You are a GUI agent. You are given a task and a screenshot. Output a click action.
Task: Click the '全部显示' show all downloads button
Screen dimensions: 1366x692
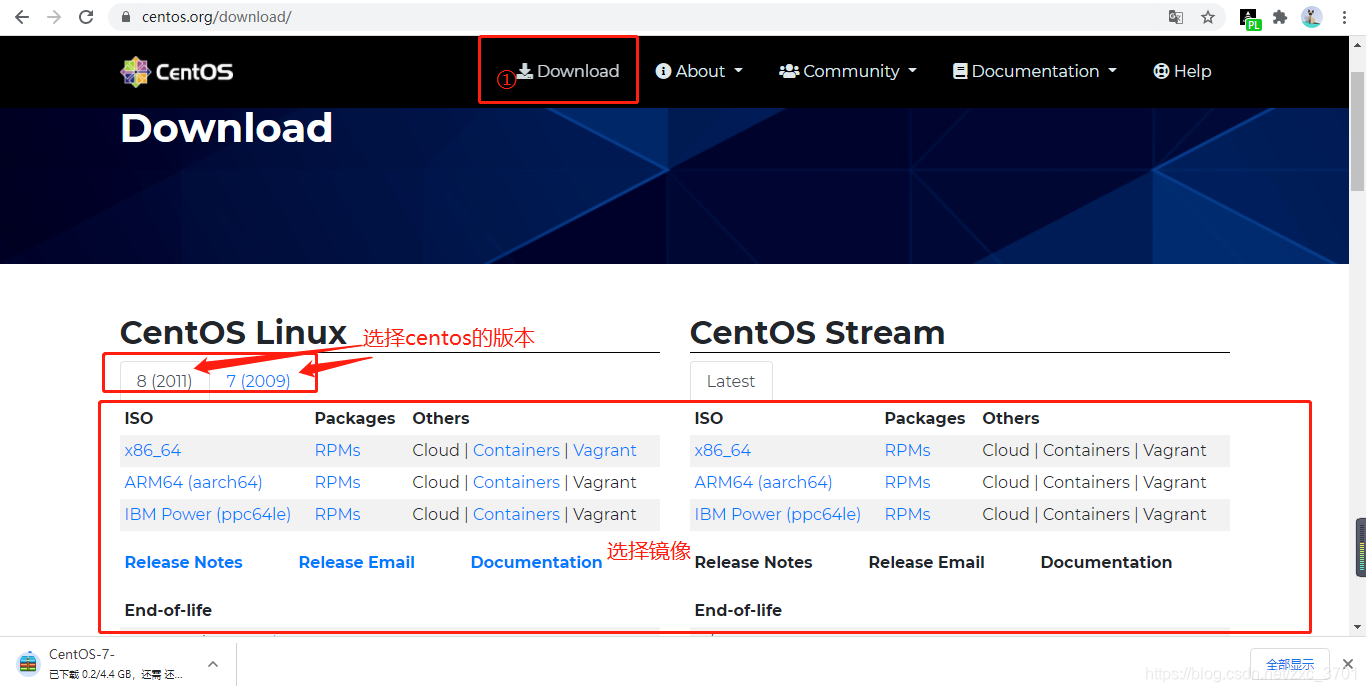(x=1290, y=664)
